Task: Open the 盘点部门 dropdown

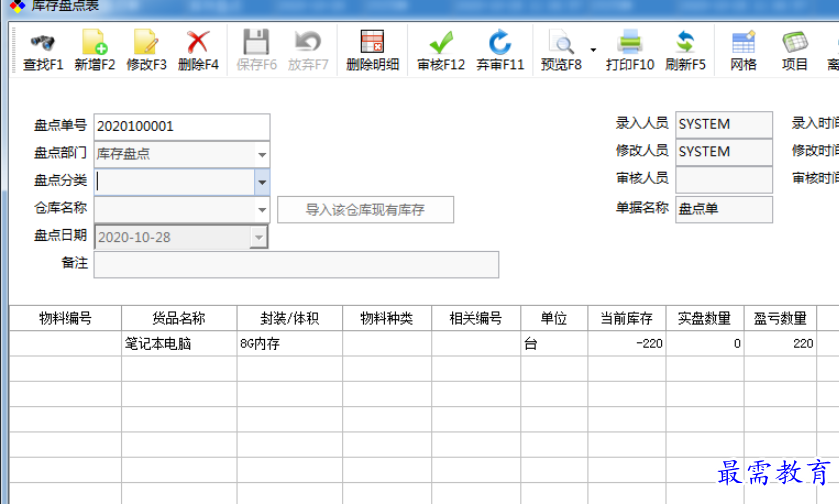Action: point(262,155)
